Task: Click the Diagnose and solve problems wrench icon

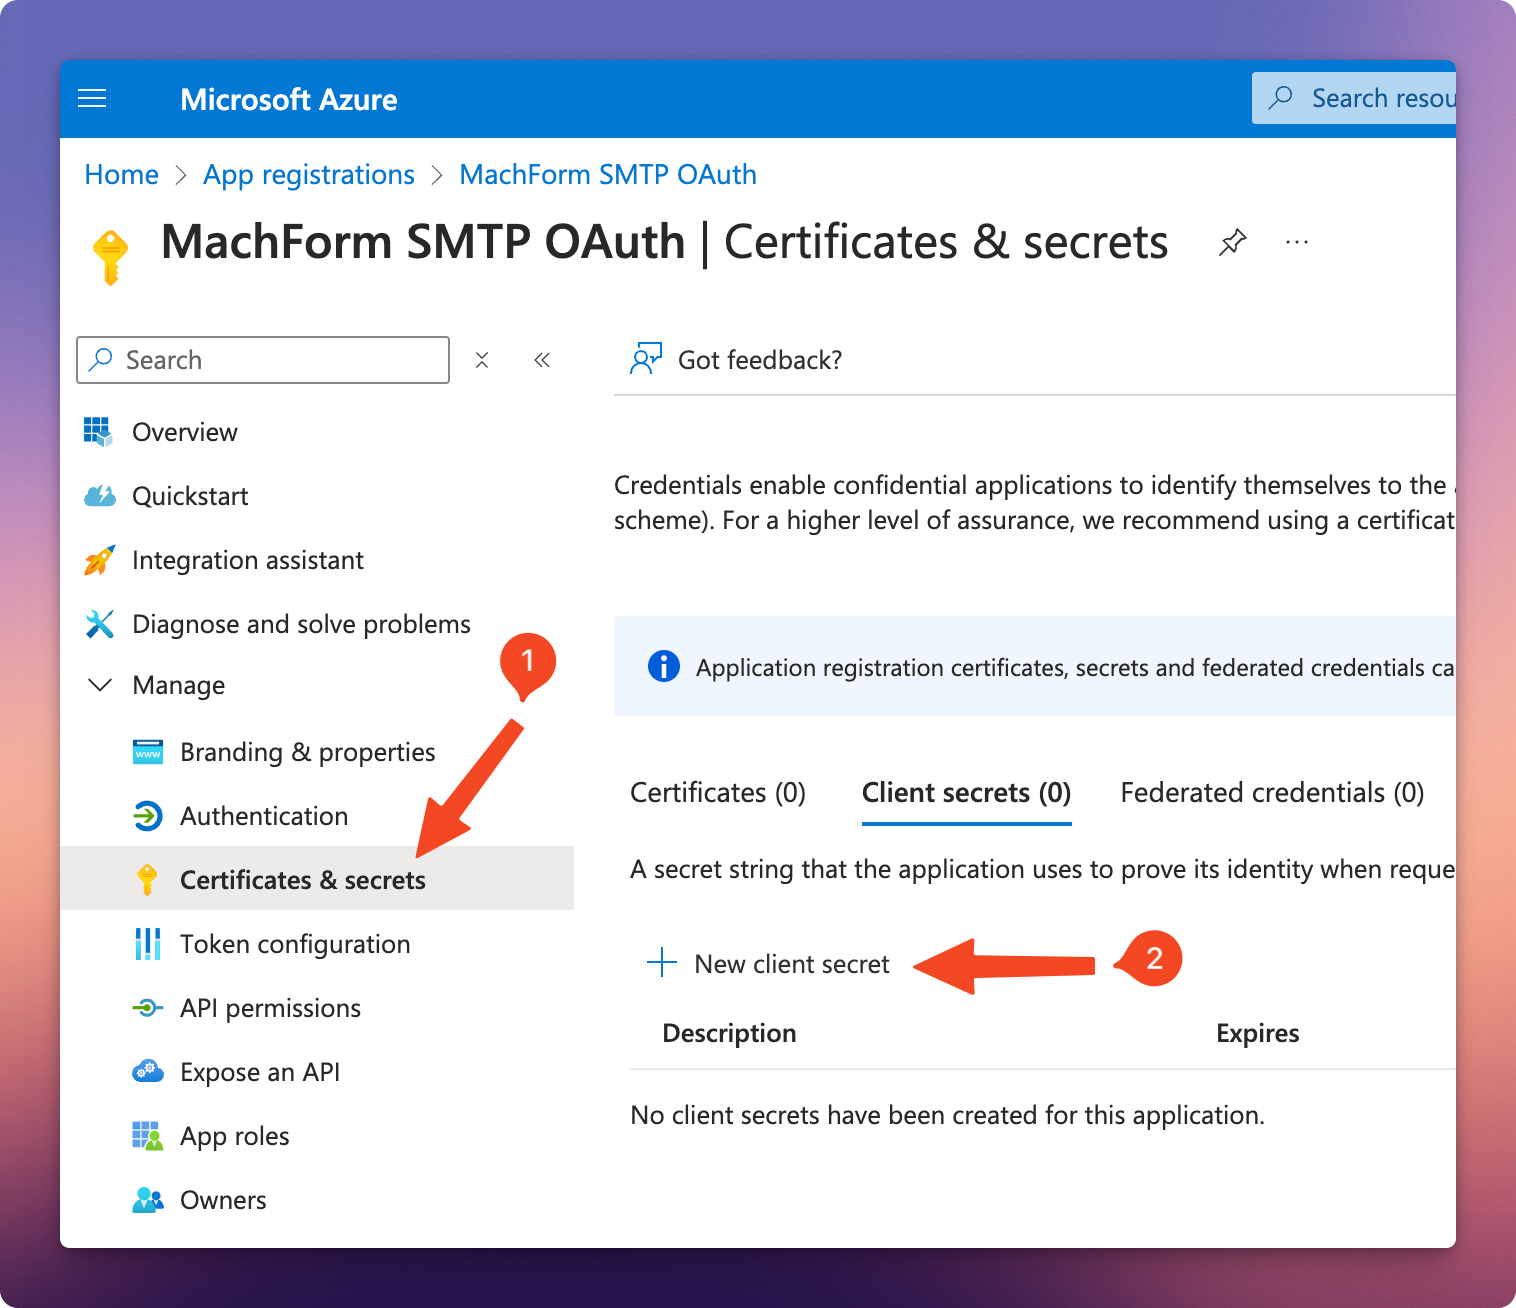Action: [x=99, y=624]
